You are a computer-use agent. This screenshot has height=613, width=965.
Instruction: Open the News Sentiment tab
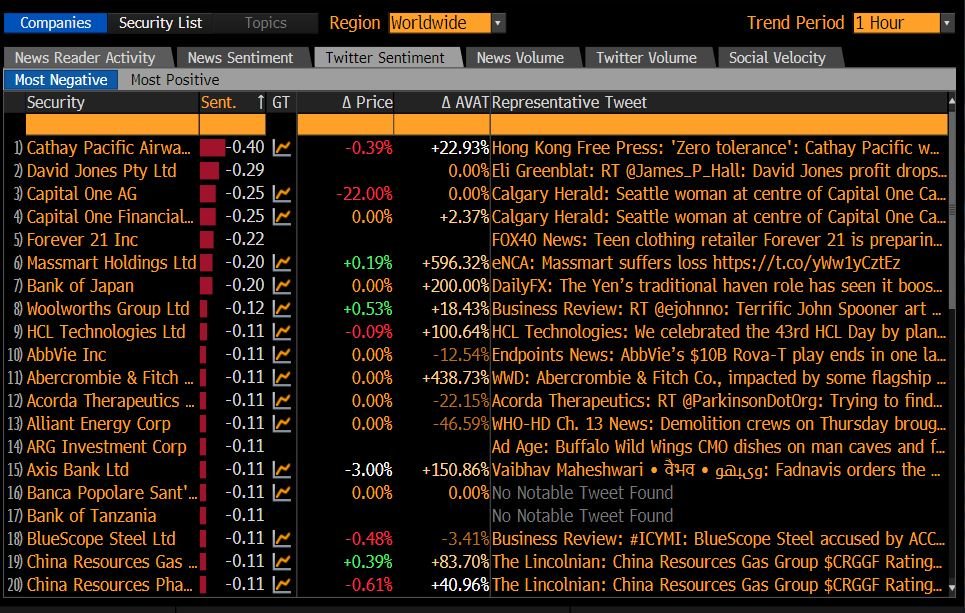pos(240,57)
